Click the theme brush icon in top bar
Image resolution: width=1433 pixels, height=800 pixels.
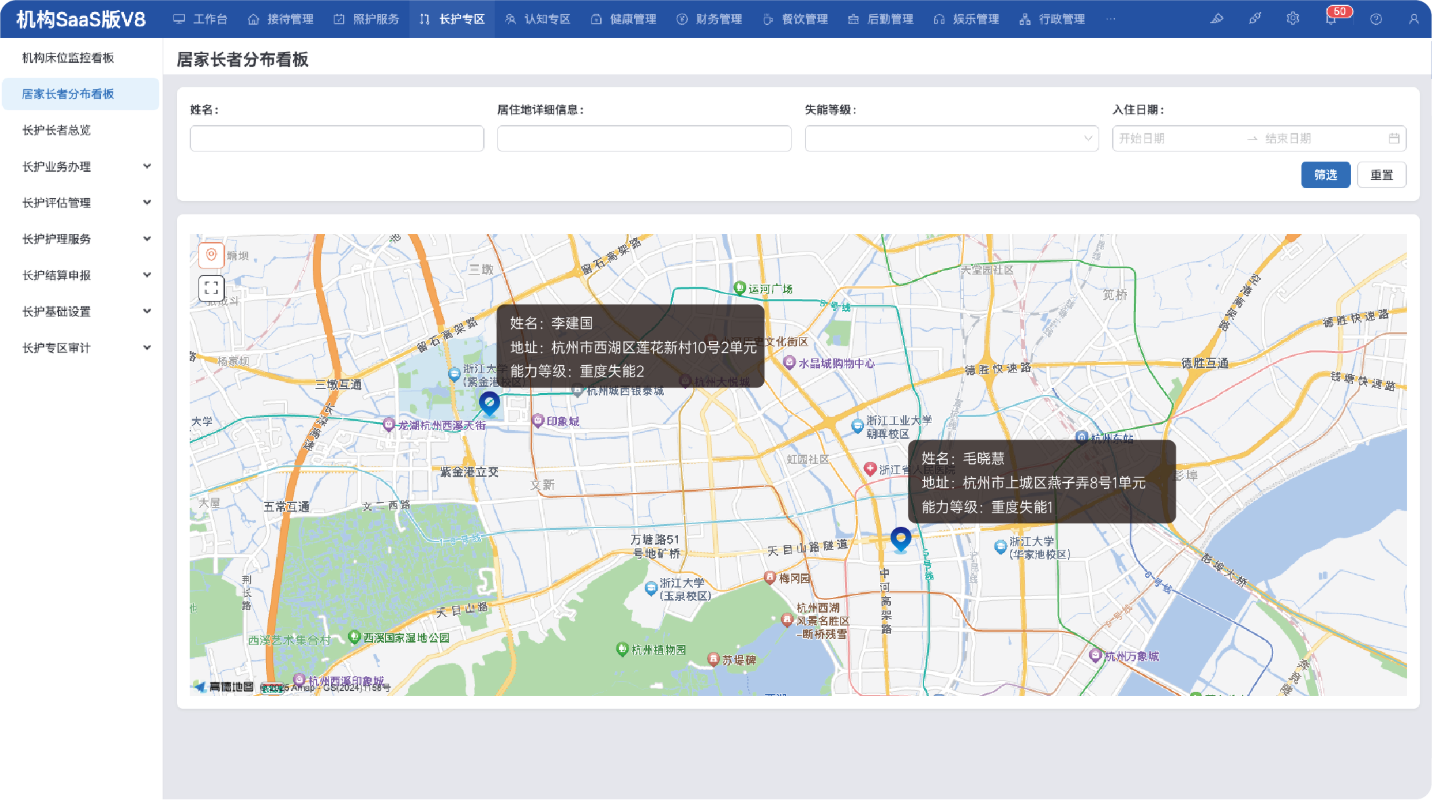tap(1253, 18)
